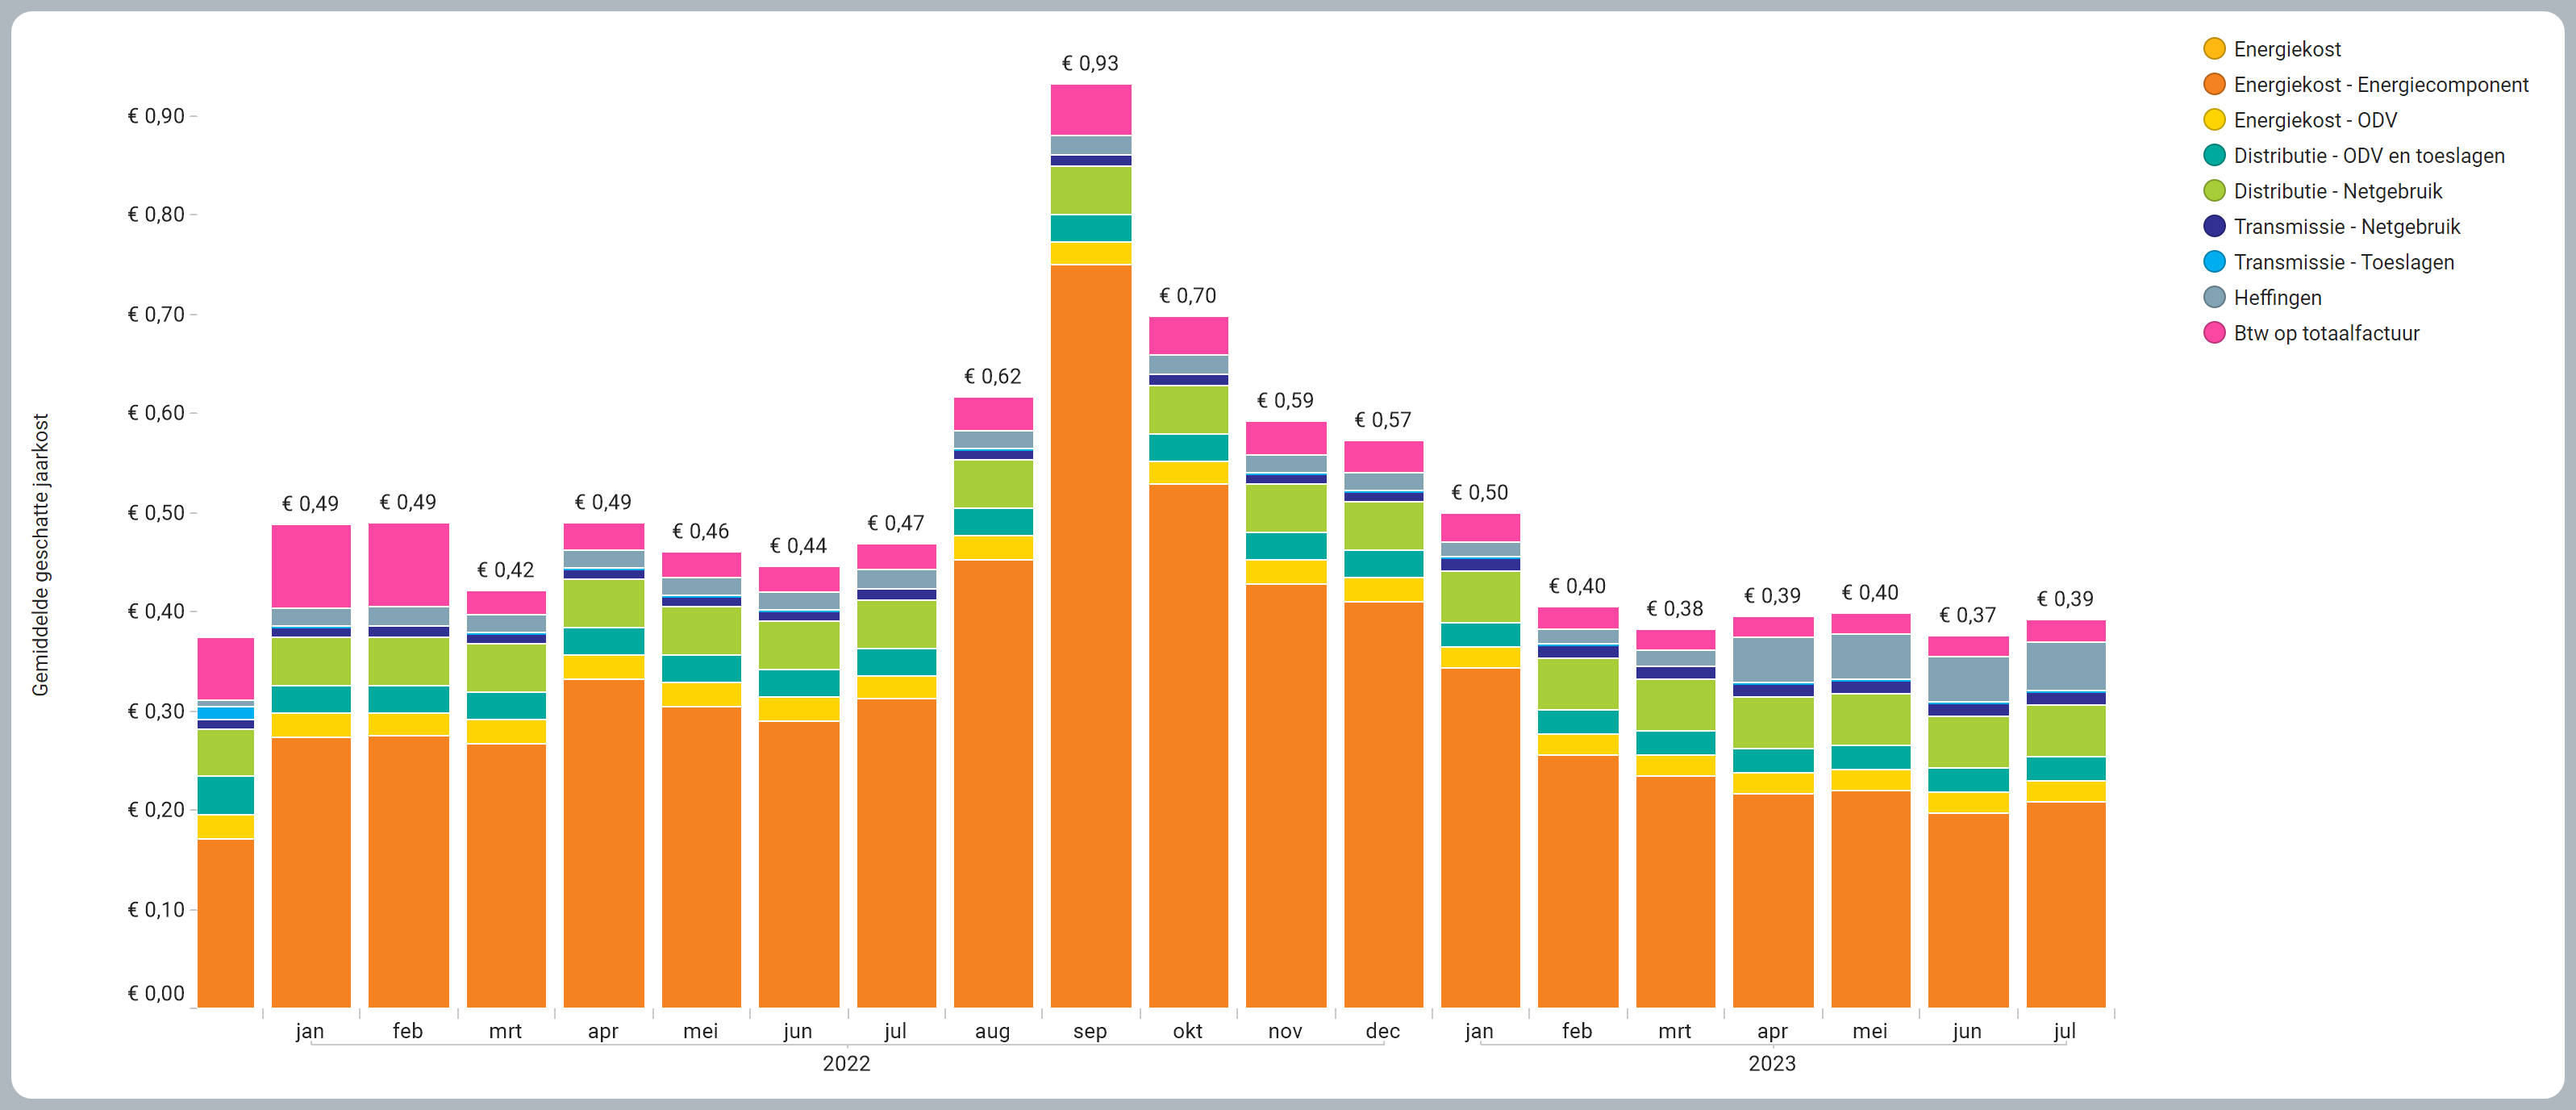Viewport: 2576px width, 1110px height.
Task: Click the dec month axis label
Action: pos(1383,1031)
